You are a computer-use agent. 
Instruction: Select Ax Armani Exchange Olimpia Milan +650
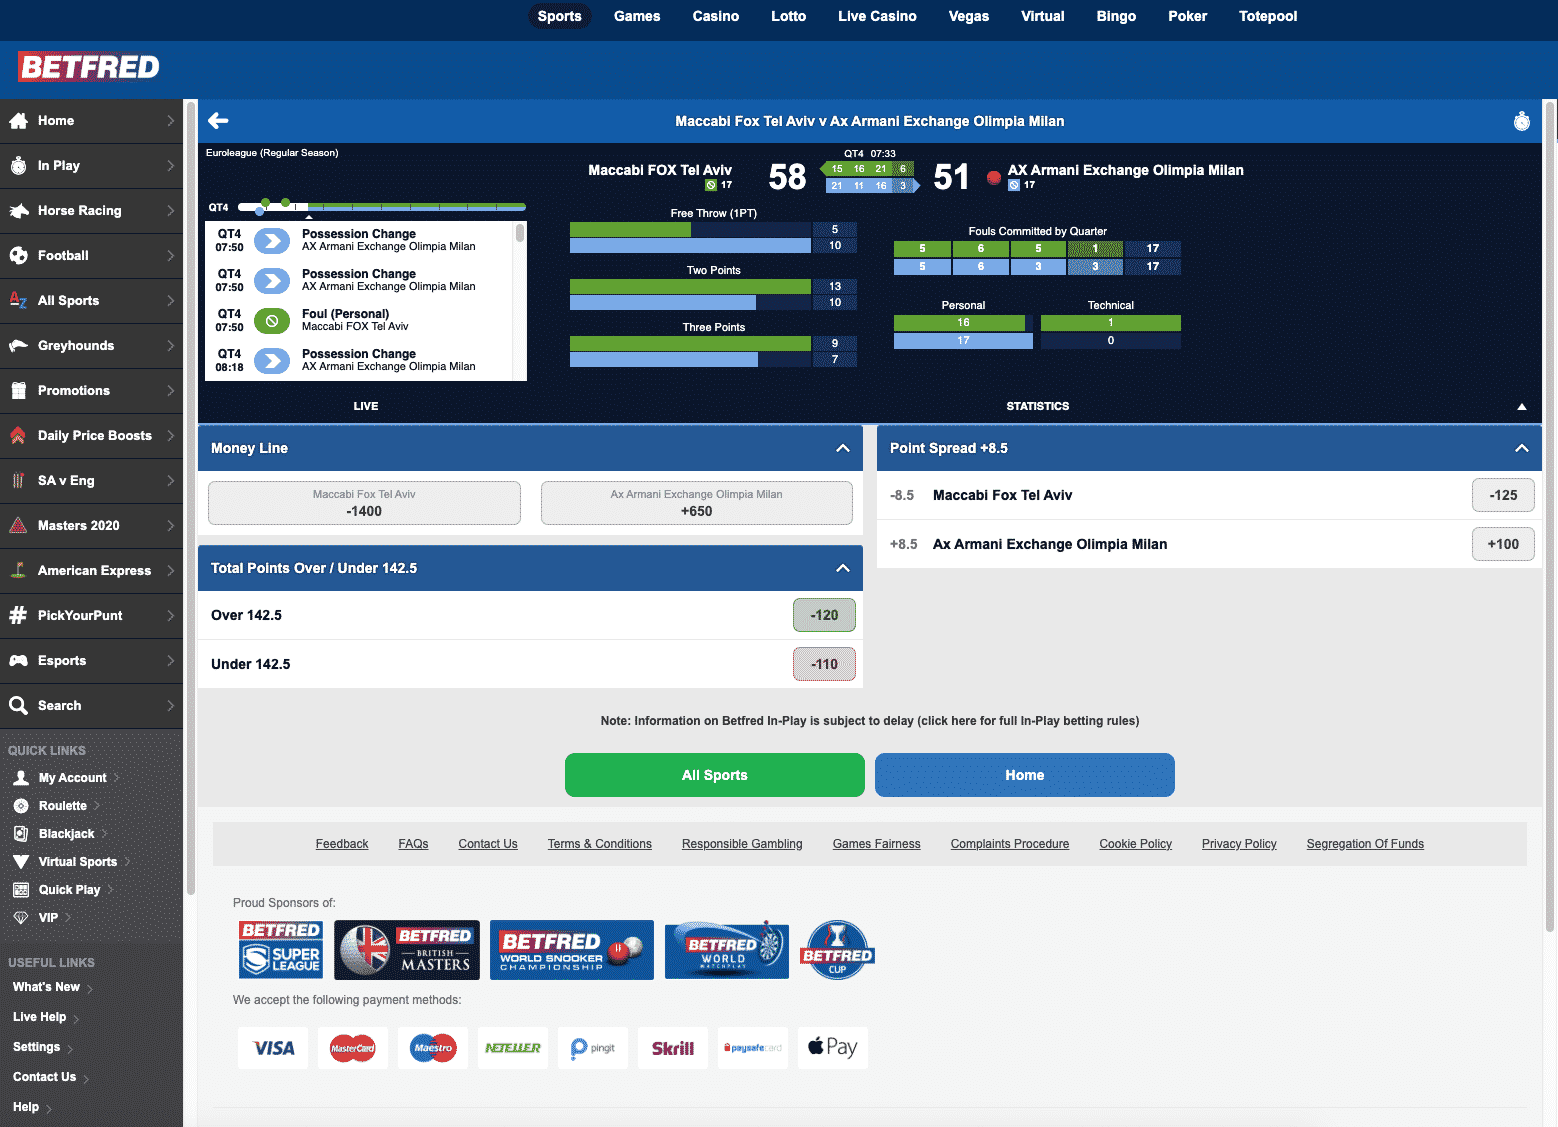coord(697,502)
